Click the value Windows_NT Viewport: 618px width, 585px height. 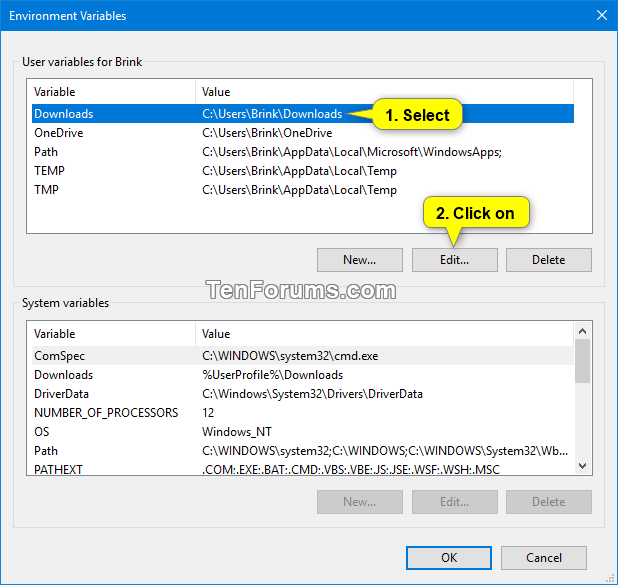pos(237,431)
